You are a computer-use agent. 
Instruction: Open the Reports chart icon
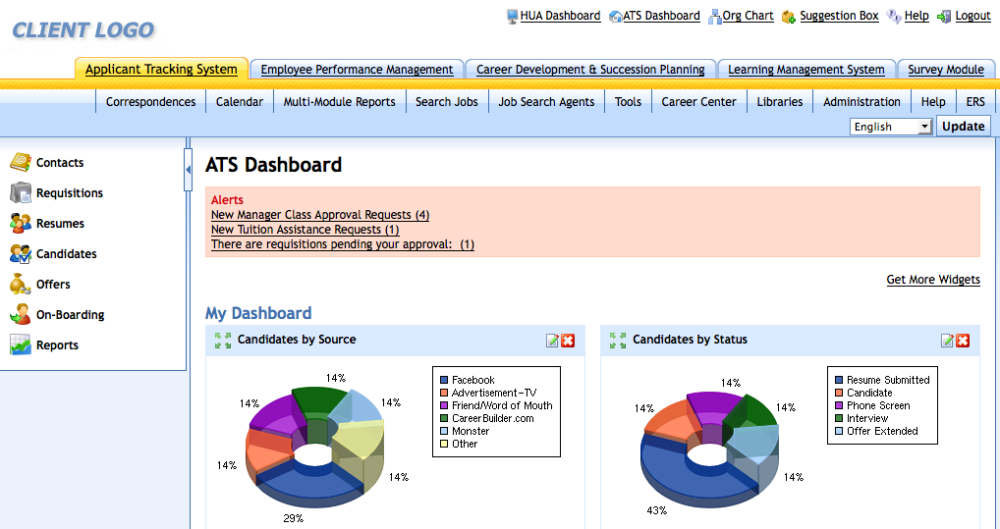pos(20,345)
